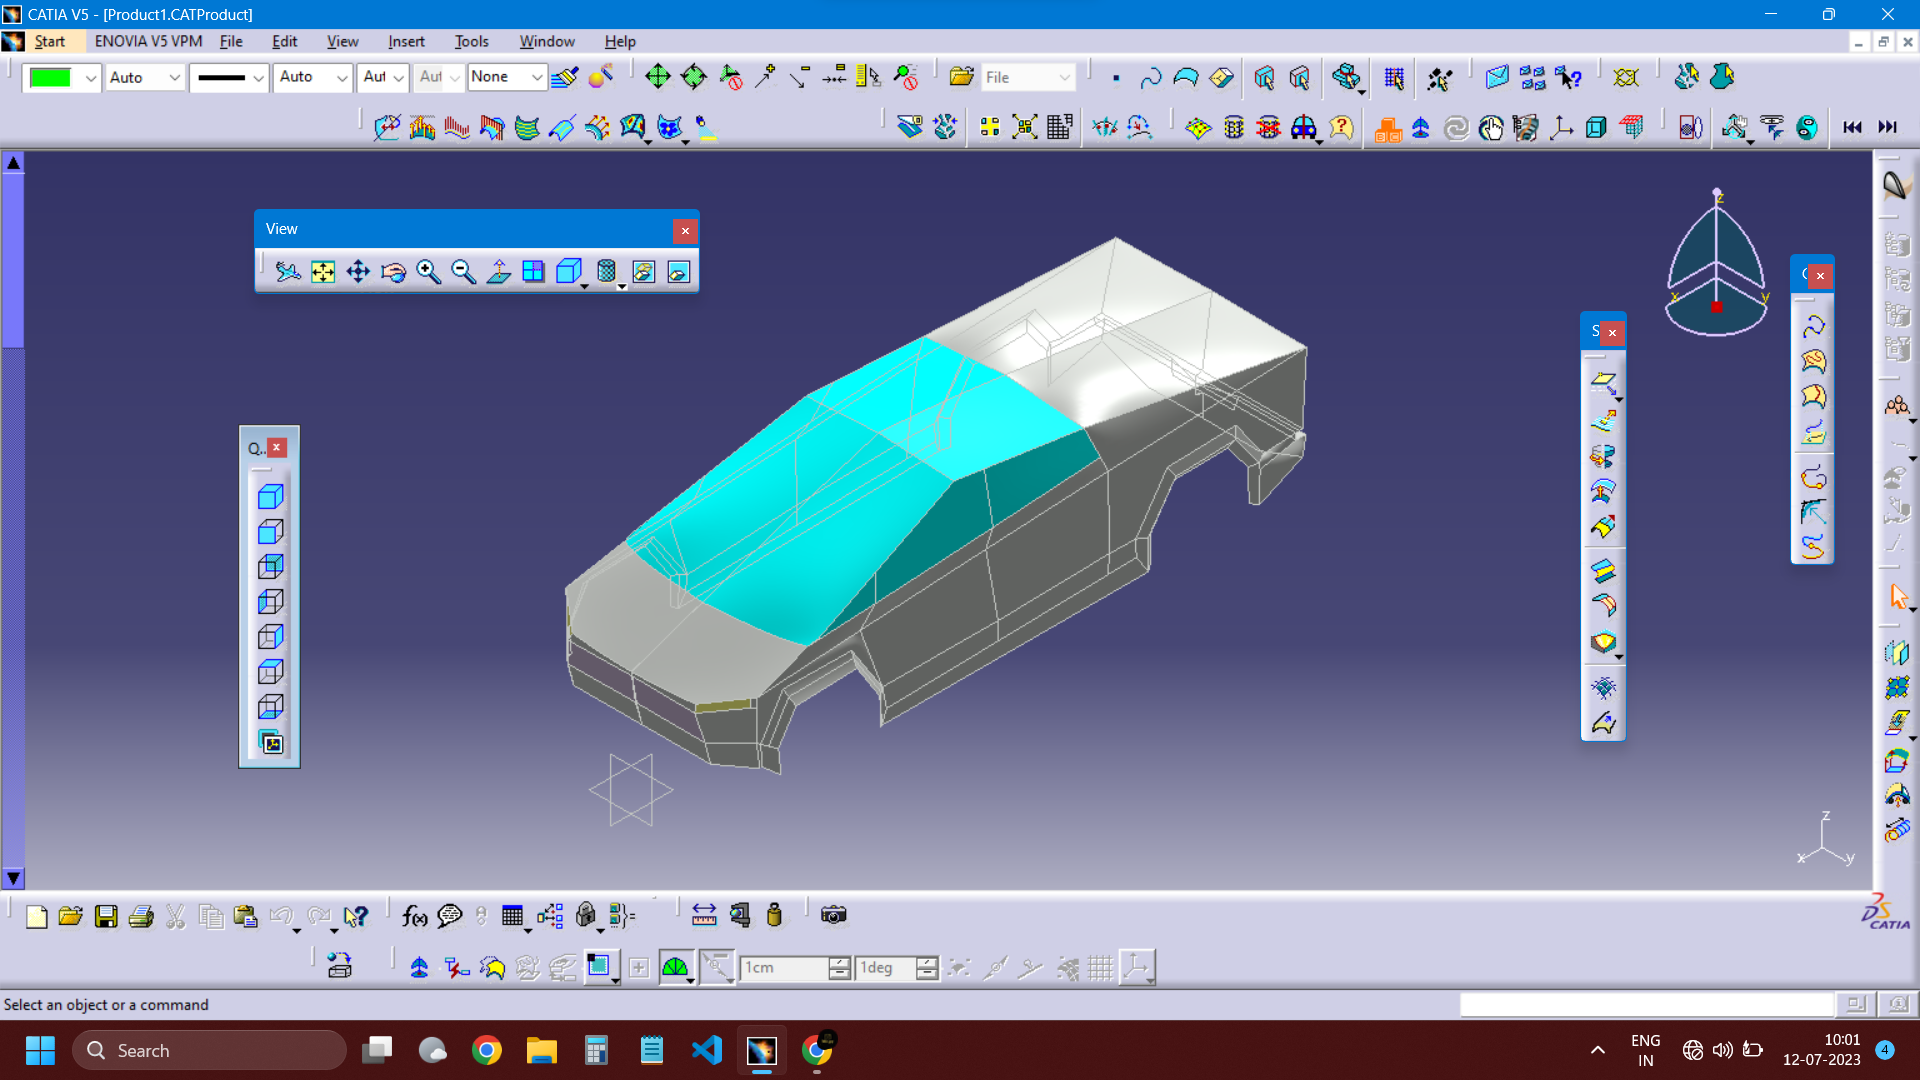Select the Normal View icon in View toolbar
This screenshot has width=1920, height=1080.
click(497, 271)
